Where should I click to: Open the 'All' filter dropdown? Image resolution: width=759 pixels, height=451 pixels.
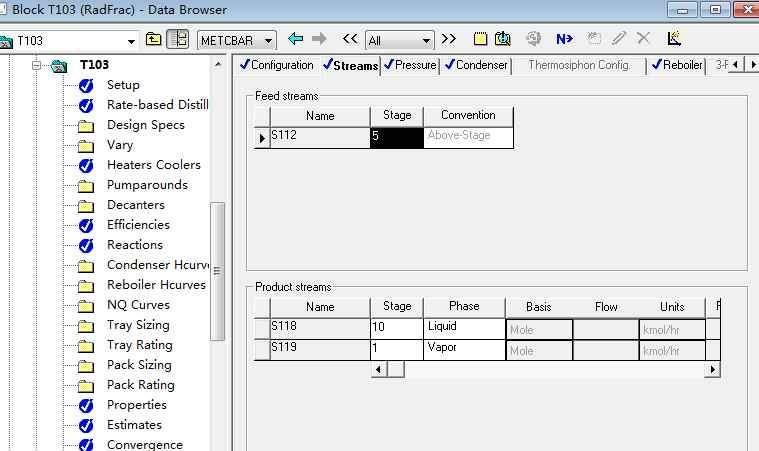click(426, 41)
